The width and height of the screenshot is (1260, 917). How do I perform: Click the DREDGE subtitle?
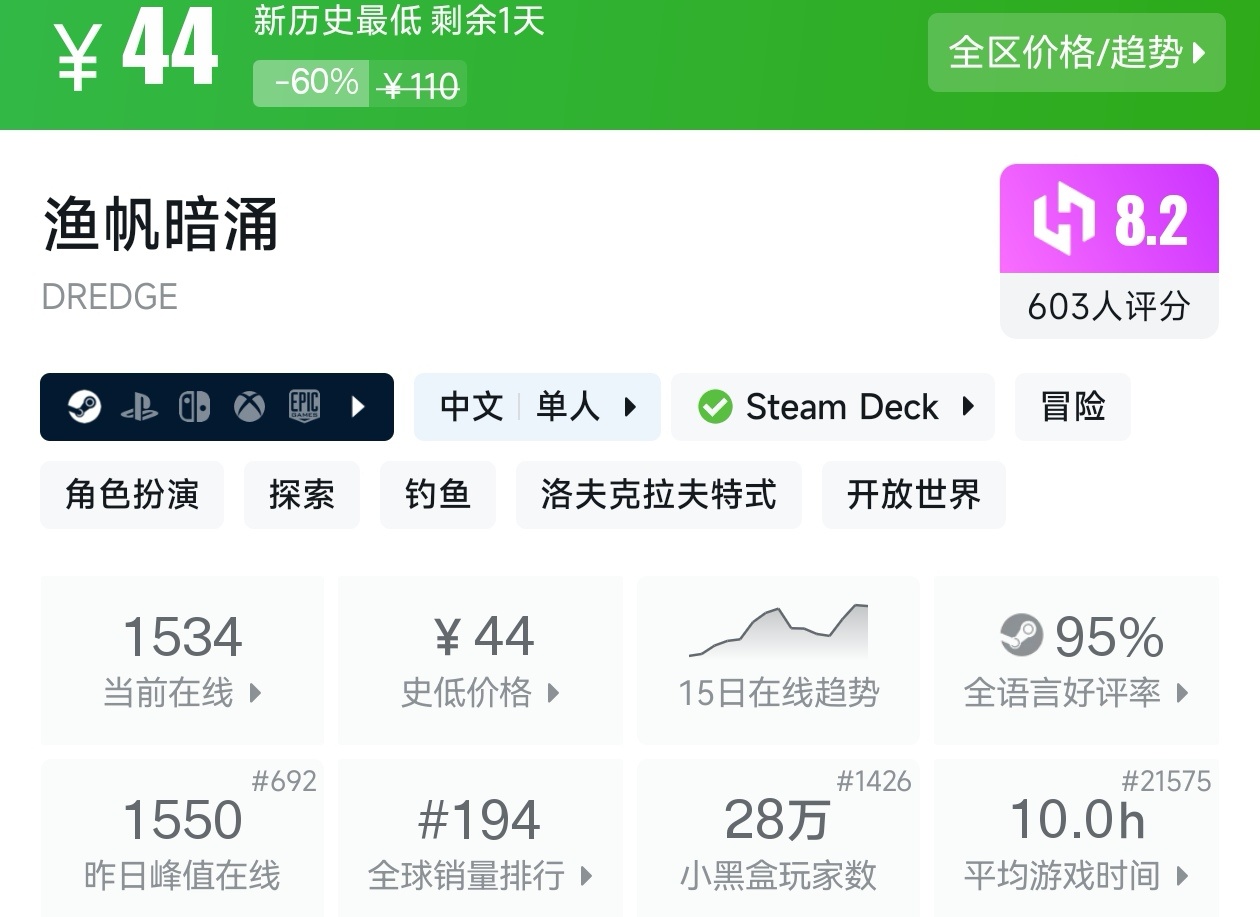point(110,297)
